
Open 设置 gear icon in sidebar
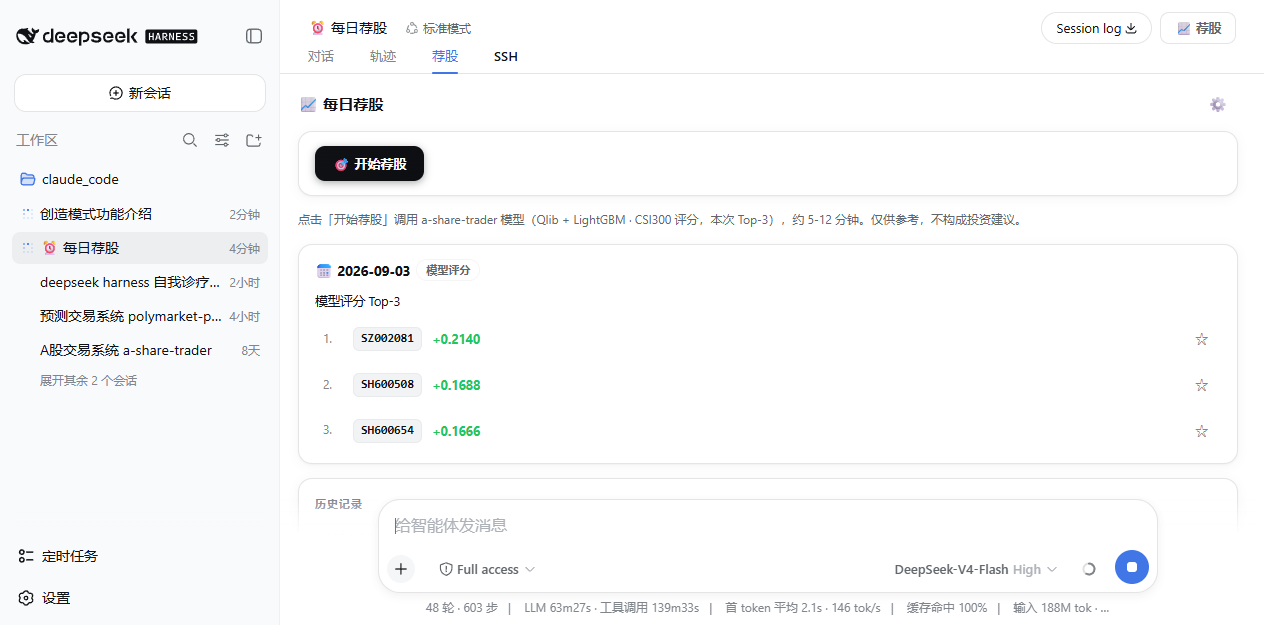[x=27, y=598]
